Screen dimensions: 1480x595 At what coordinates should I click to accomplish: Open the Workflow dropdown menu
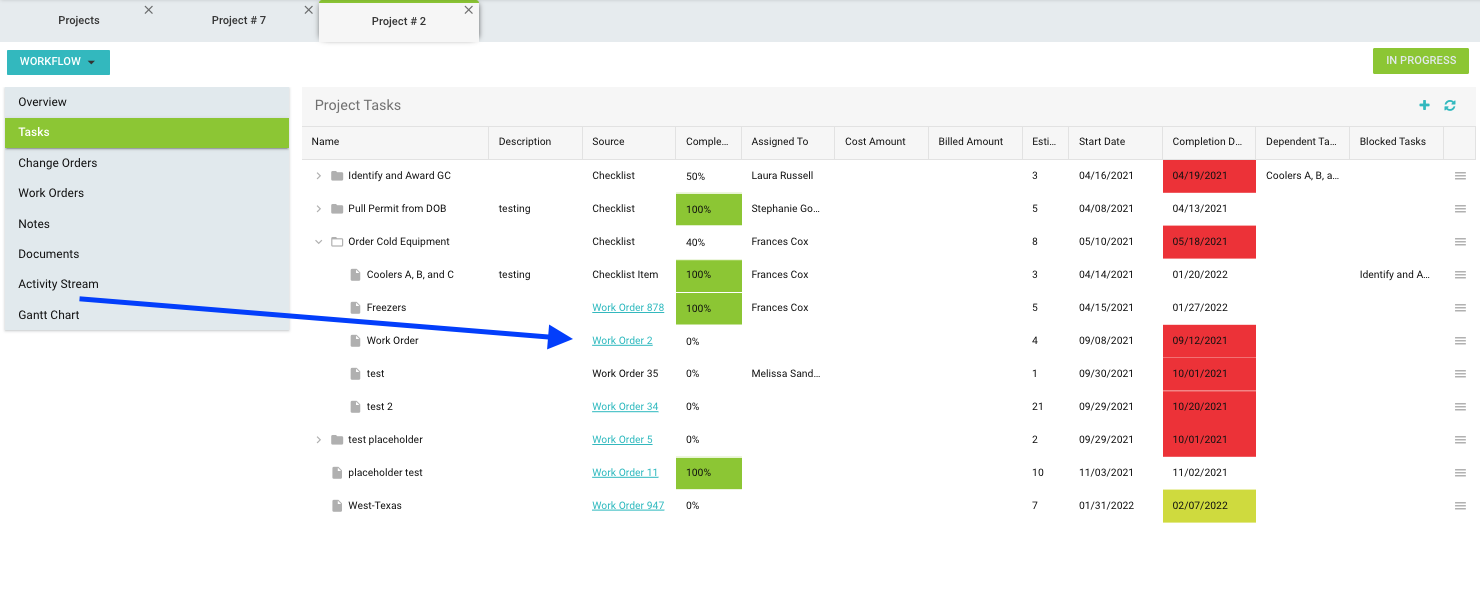(58, 62)
